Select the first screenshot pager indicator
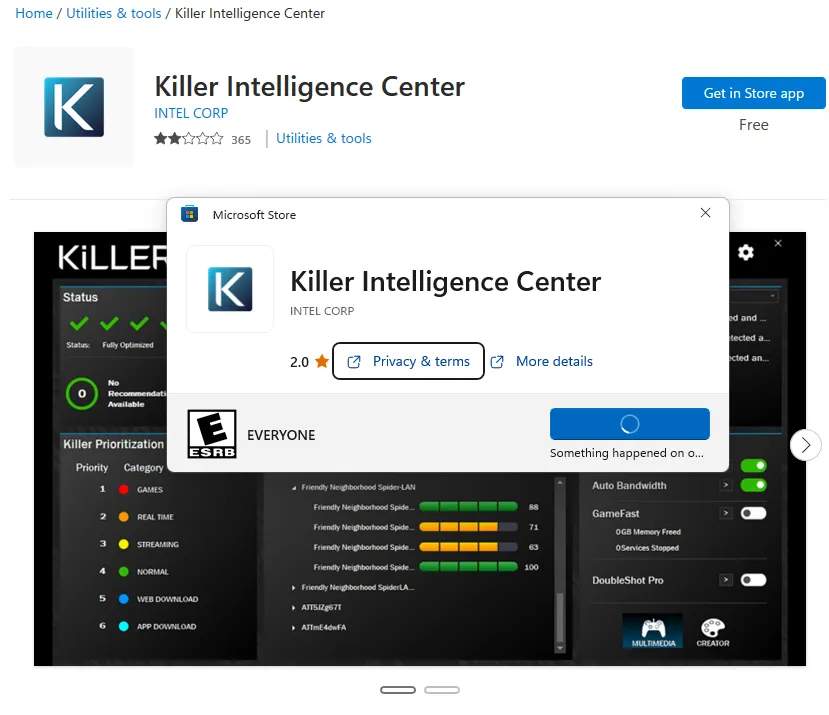The image size is (829, 715). click(x=398, y=690)
